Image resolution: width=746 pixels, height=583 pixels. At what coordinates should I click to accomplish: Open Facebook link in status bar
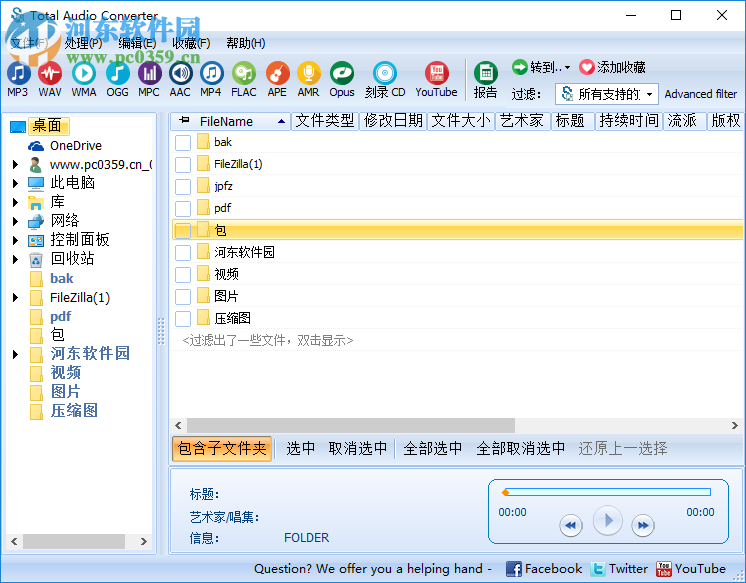pyautogui.click(x=543, y=569)
